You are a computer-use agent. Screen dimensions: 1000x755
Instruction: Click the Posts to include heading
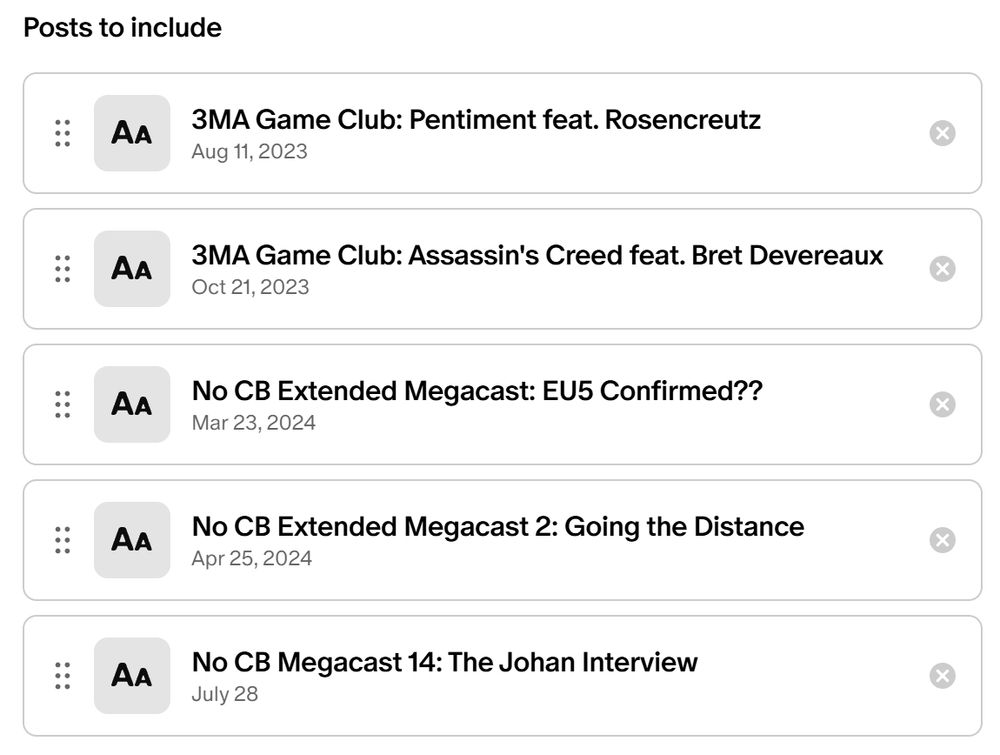click(x=122, y=28)
